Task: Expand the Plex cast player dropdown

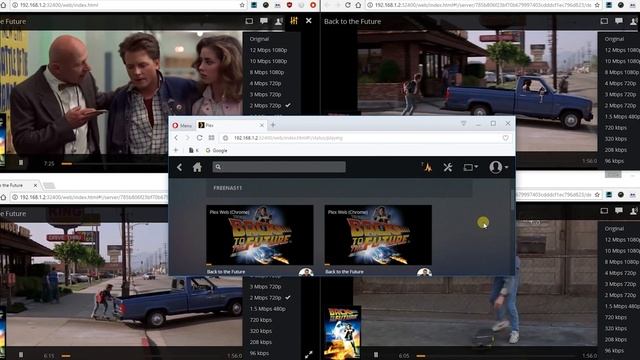Action: tap(471, 167)
